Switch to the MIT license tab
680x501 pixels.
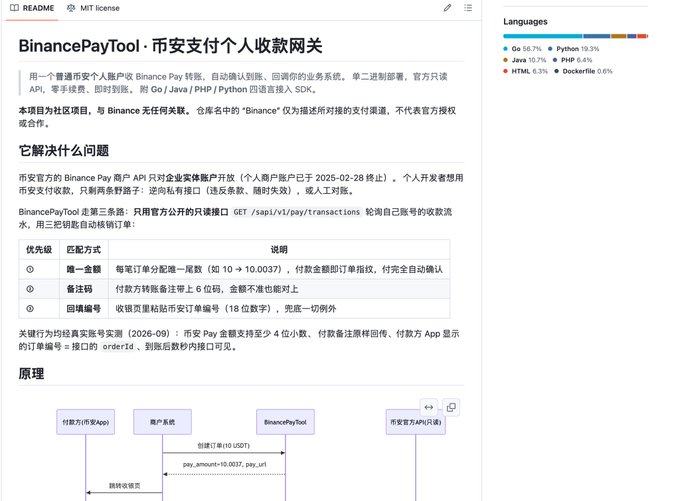(93, 8)
